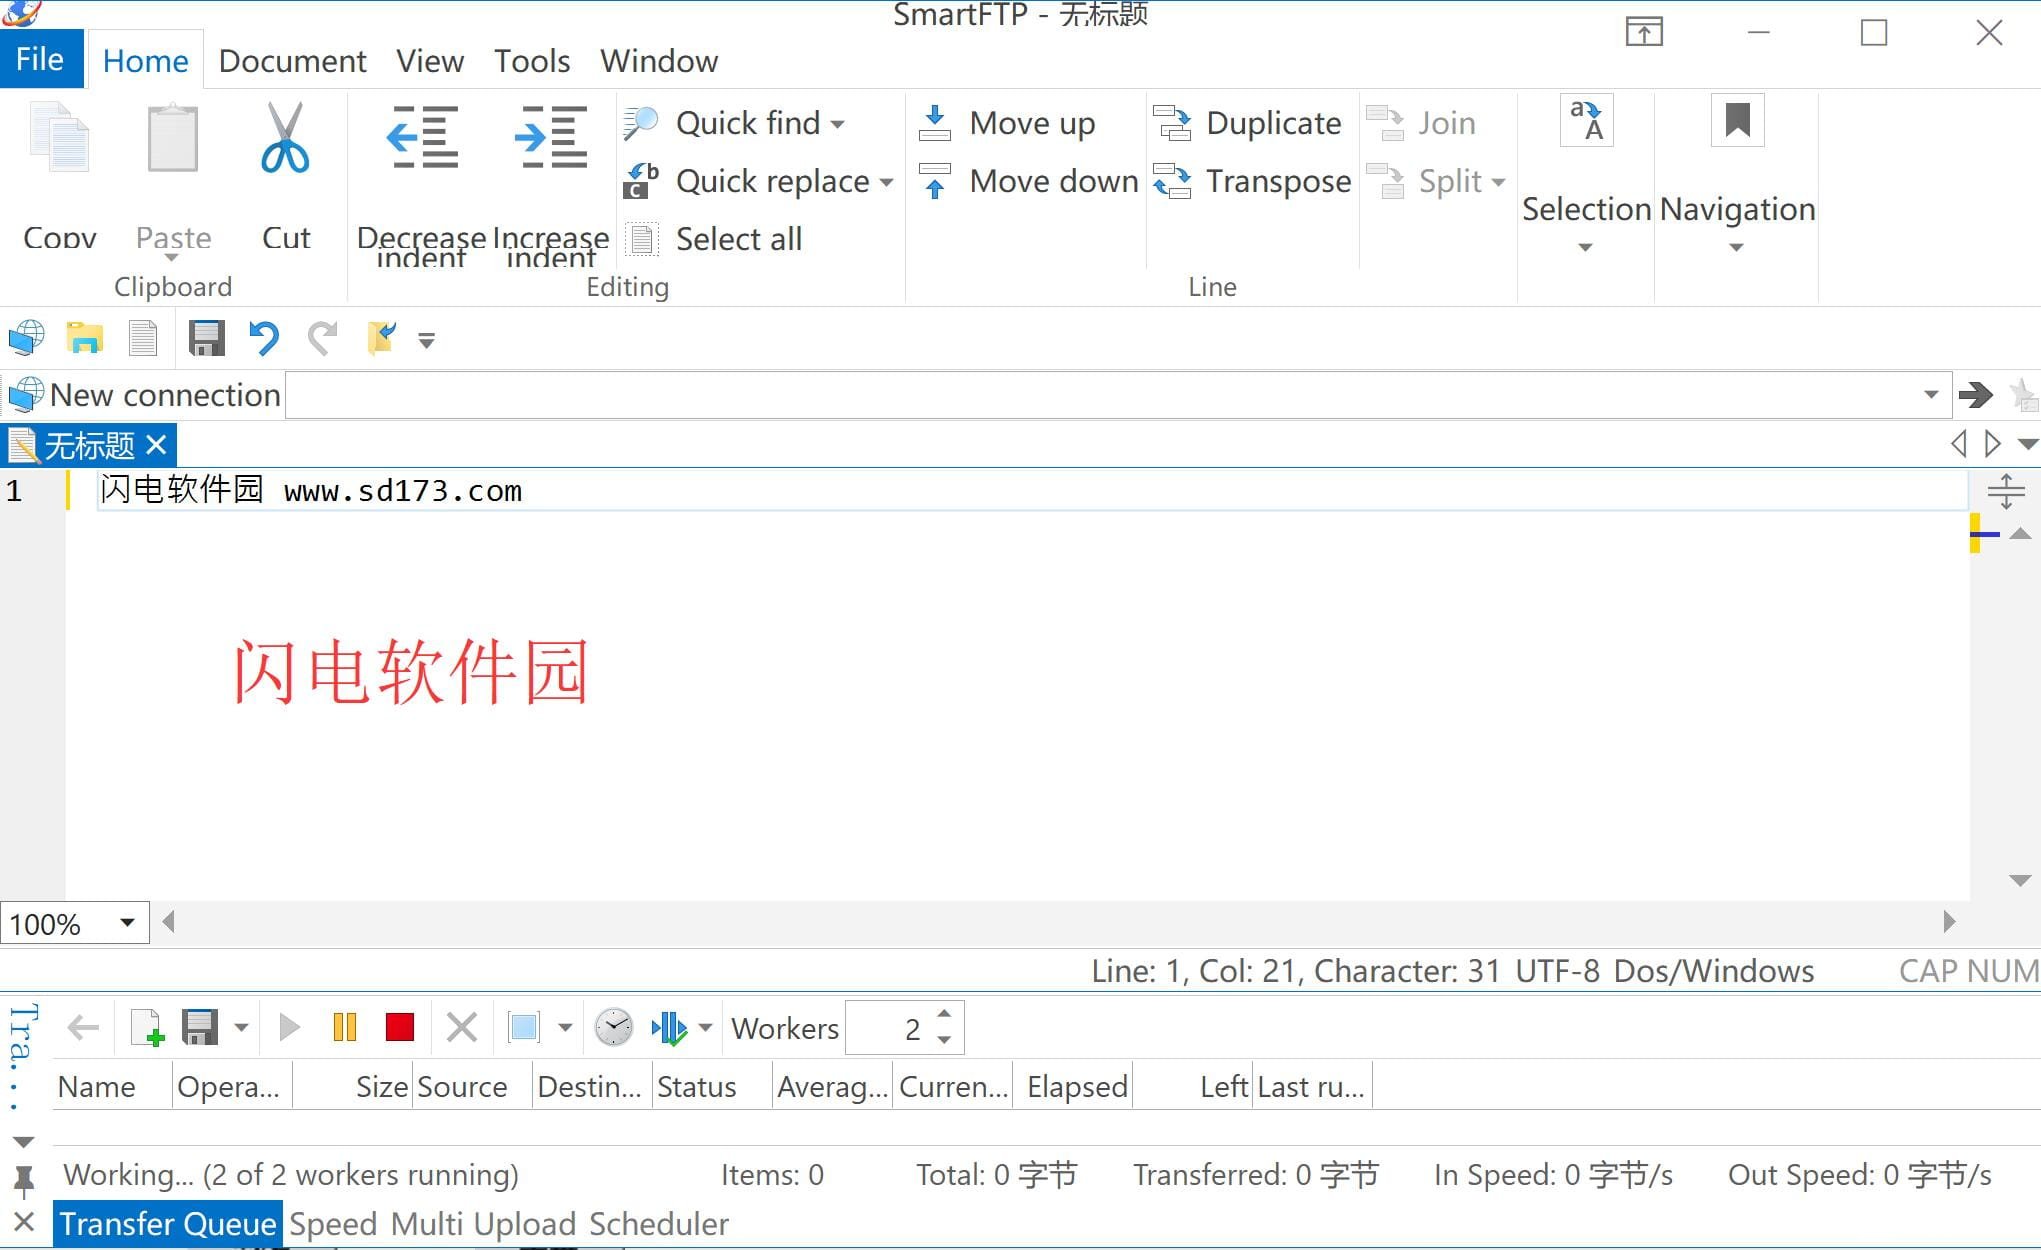Expand the address bar history dropdown

(1931, 395)
